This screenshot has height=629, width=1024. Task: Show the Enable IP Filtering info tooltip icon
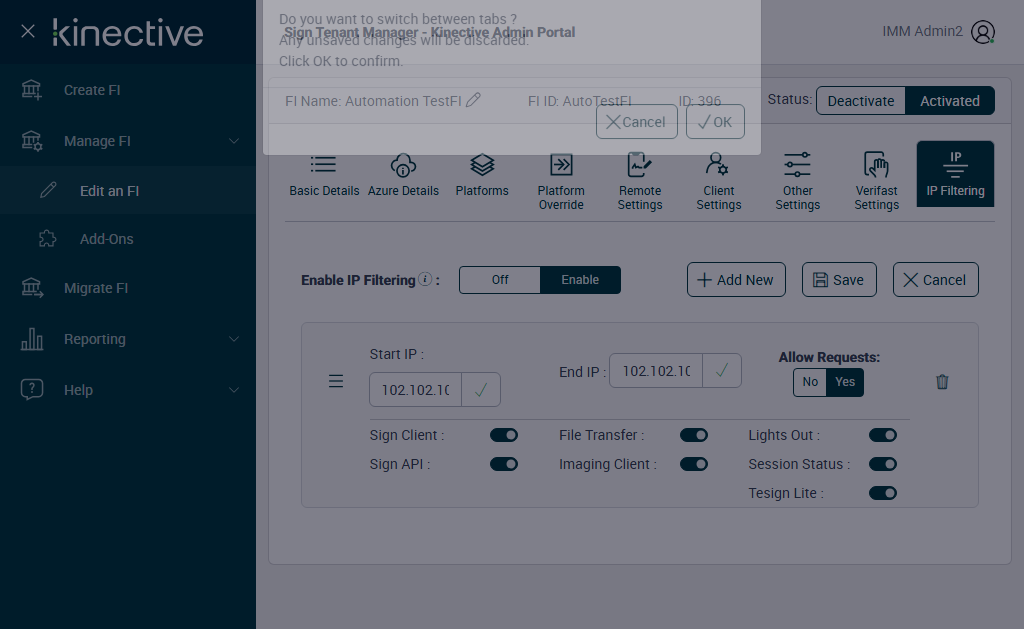424,279
